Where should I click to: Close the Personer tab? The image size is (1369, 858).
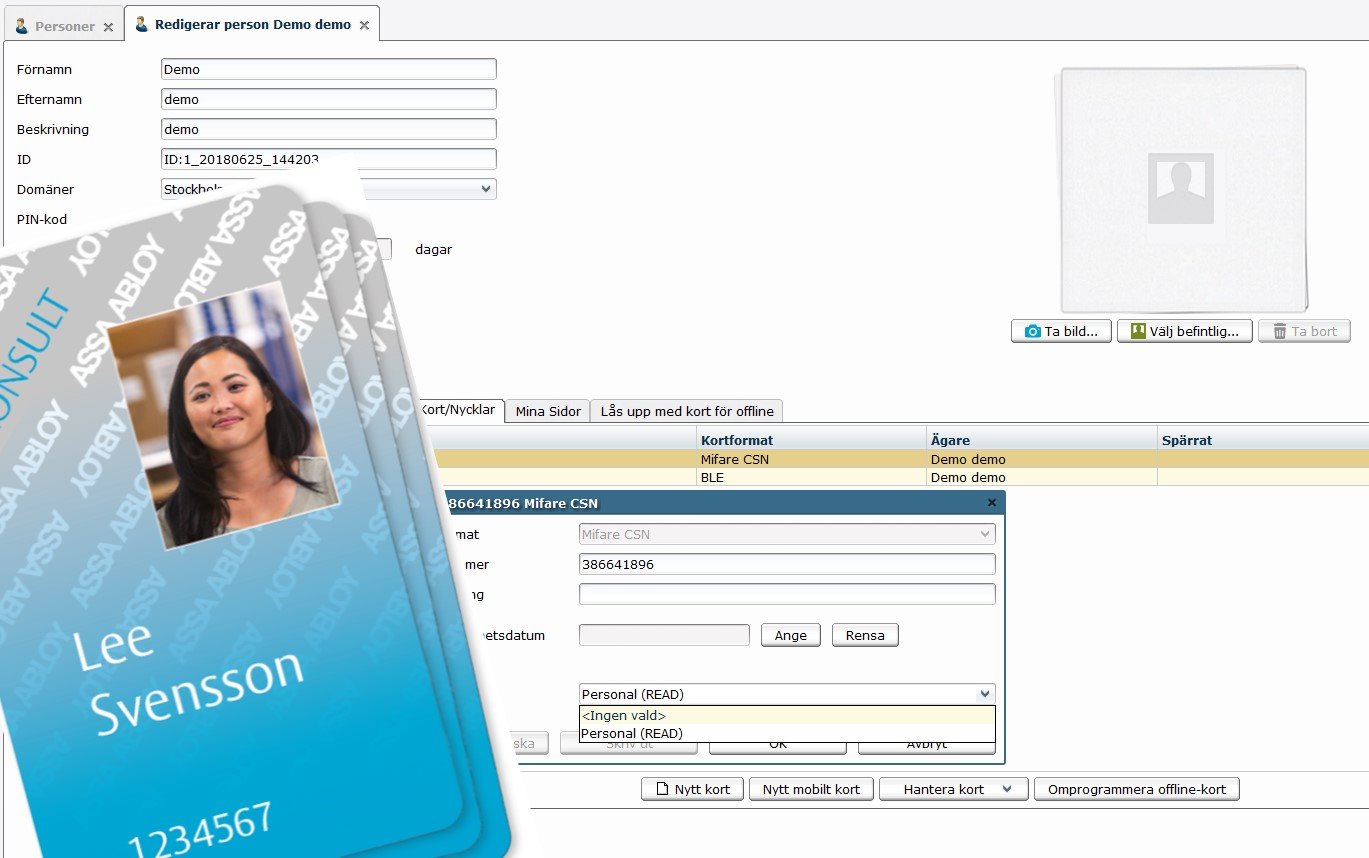108,26
